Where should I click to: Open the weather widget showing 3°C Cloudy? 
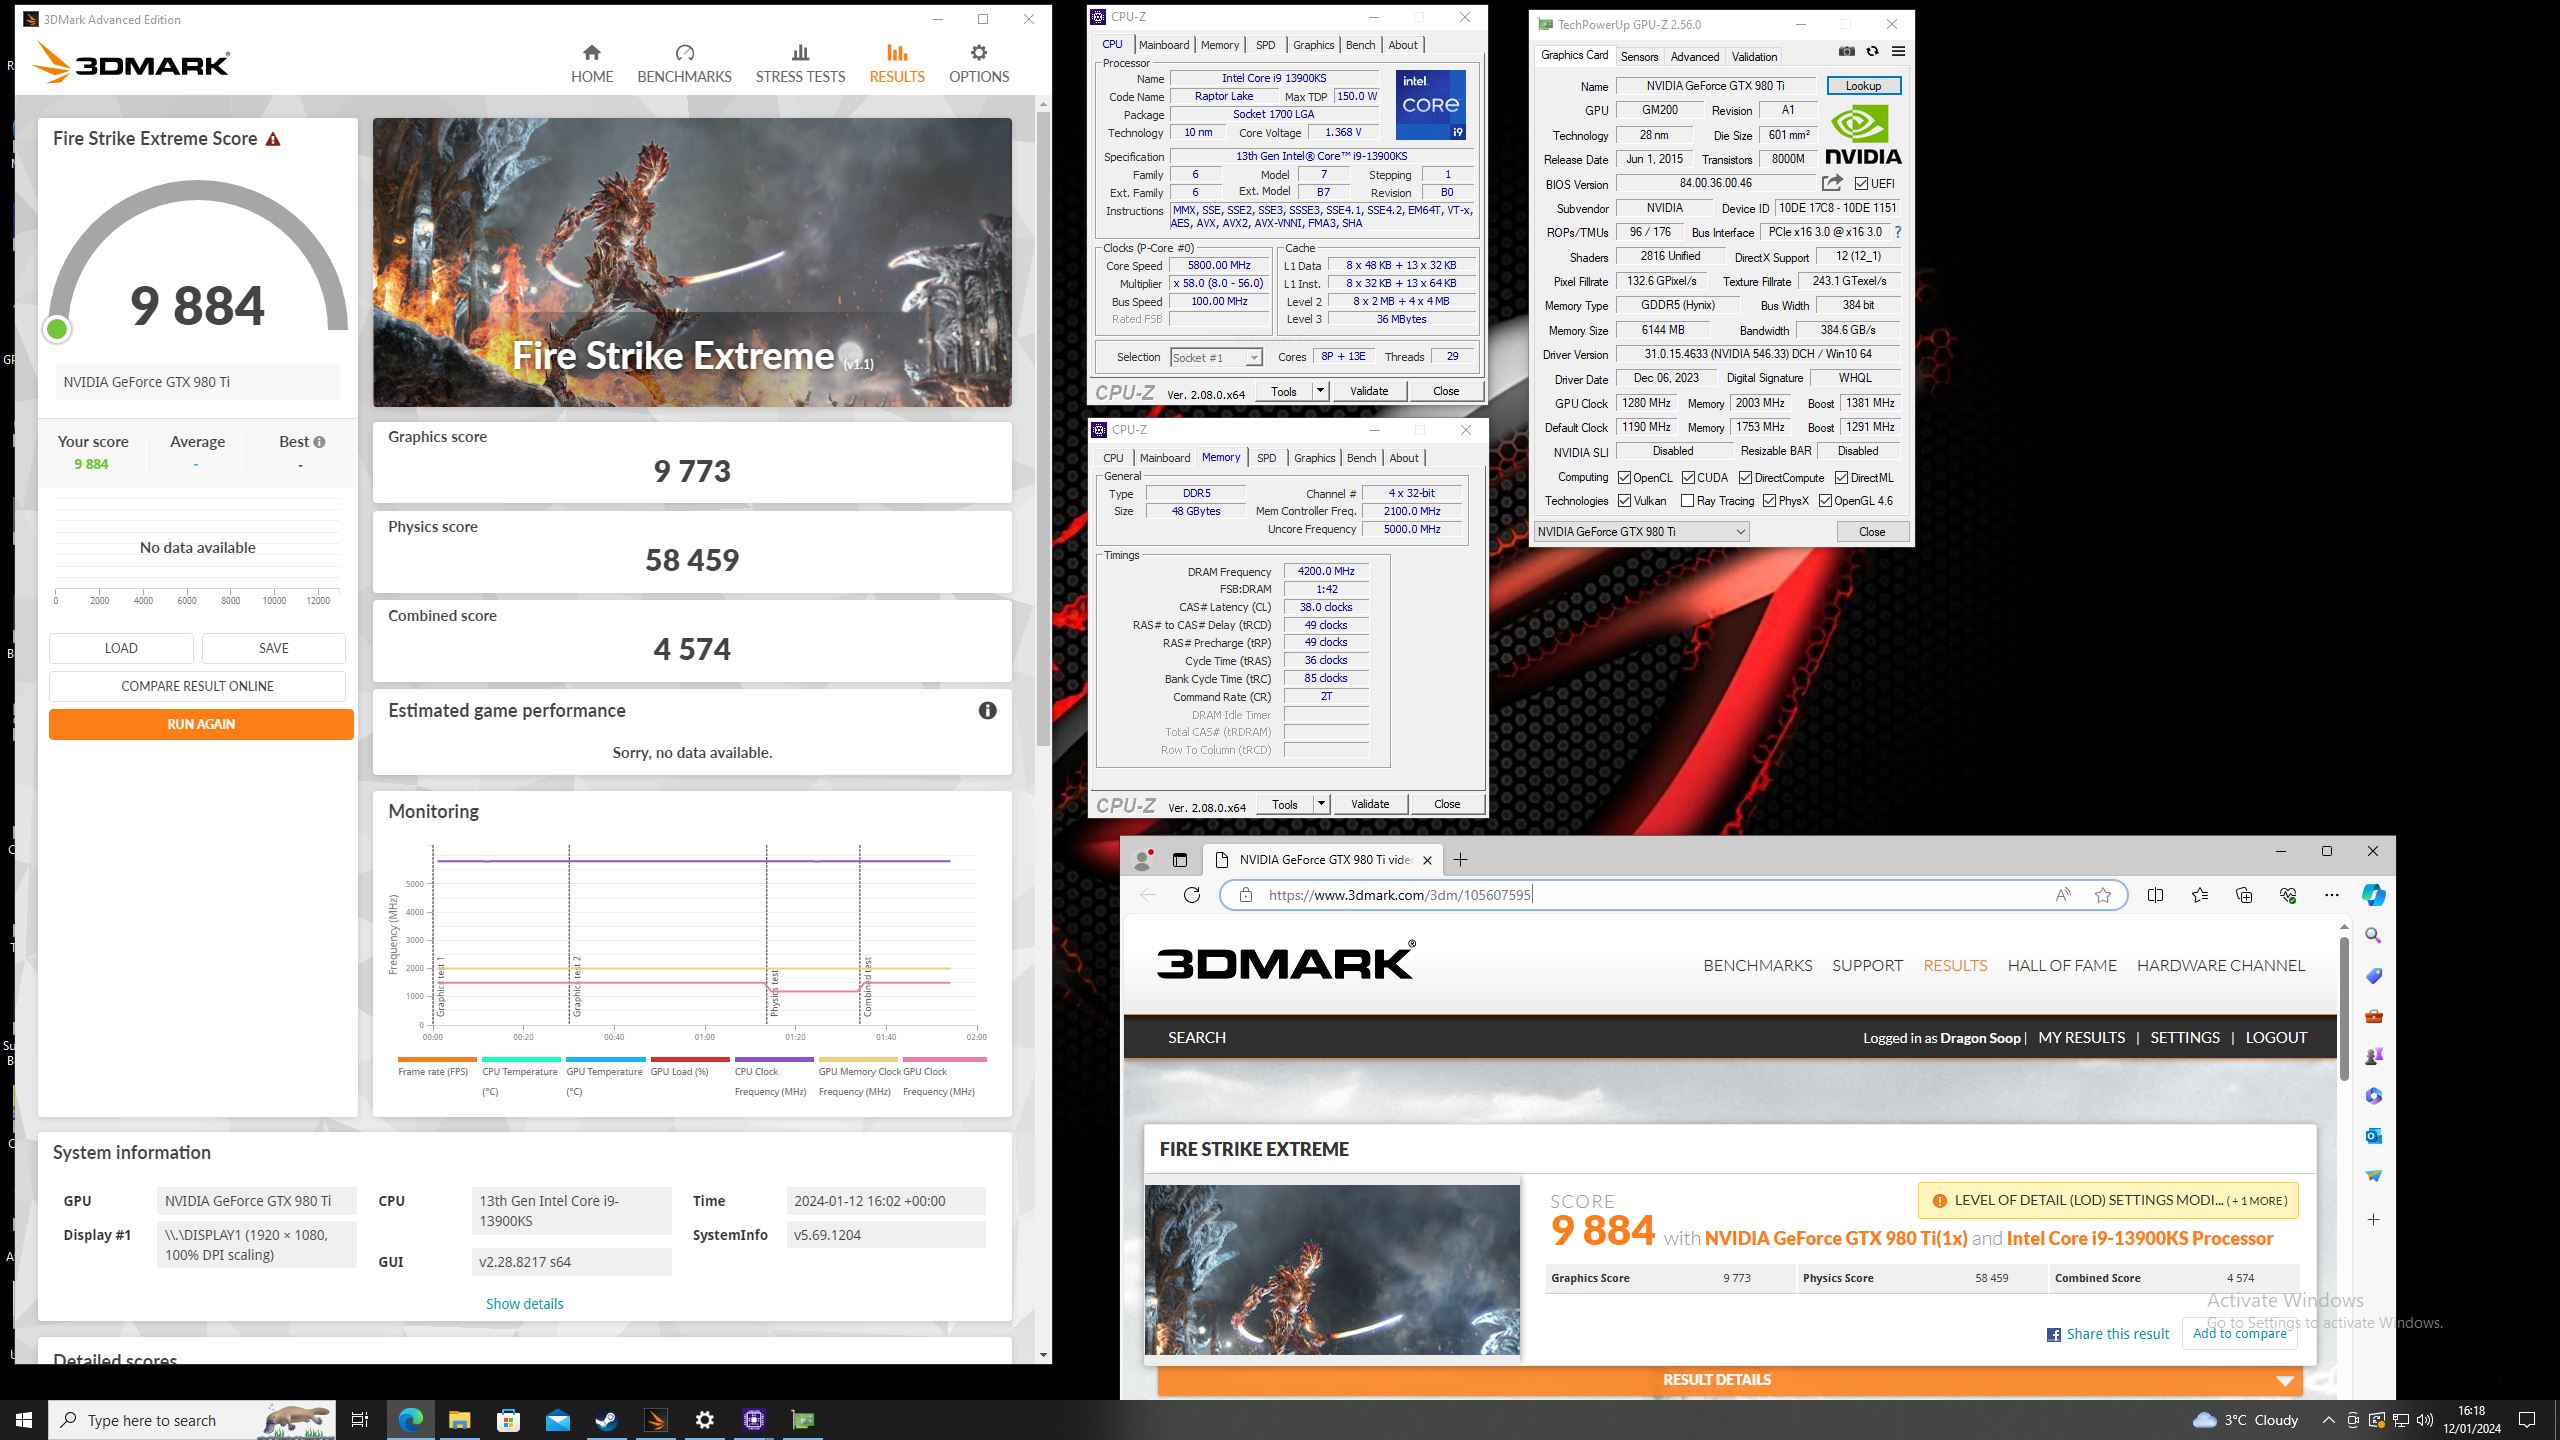pyautogui.click(x=2245, y=1420)
